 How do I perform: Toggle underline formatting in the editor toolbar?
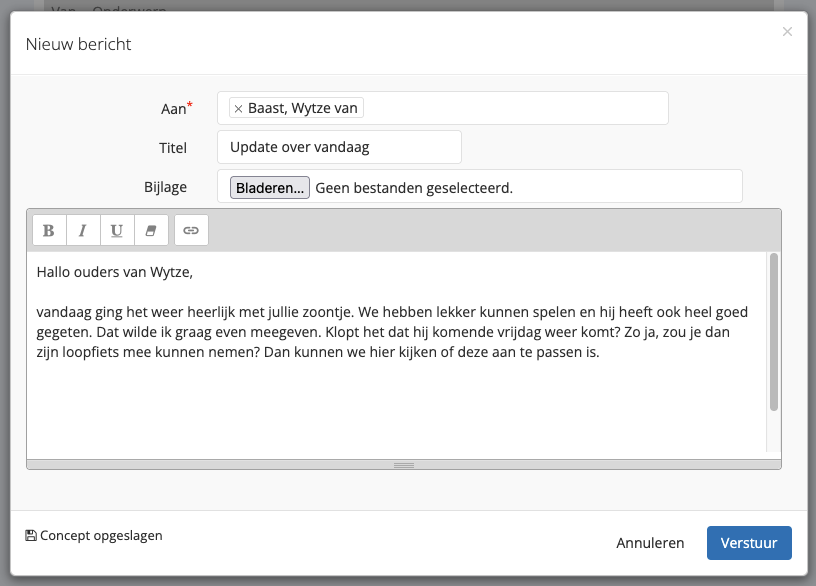coord(117,230)
